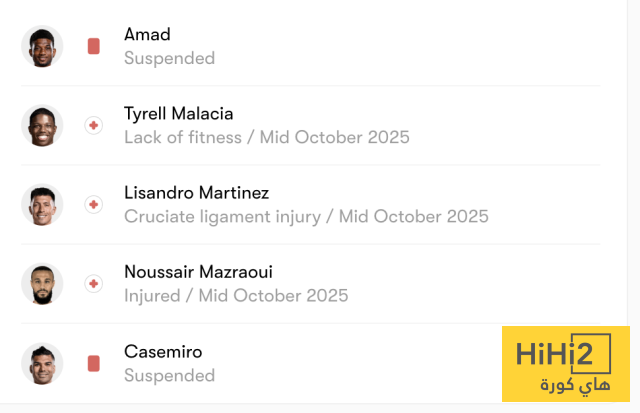Click Casemiro's red card suspension icon

click(x=93, y=363)
